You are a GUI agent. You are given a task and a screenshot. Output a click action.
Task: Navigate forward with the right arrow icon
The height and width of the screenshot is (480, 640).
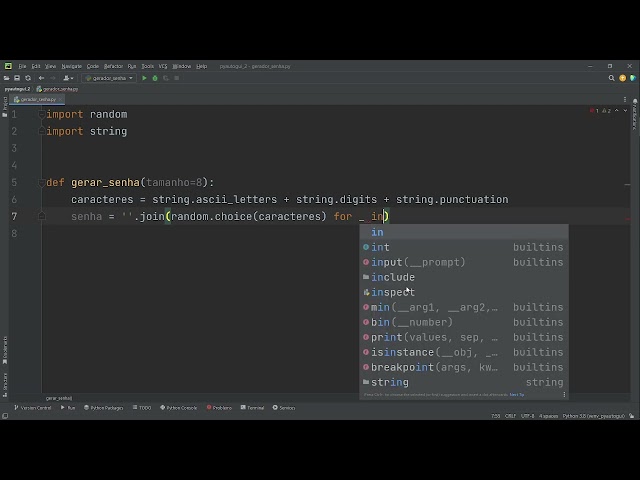coord(53,78)
